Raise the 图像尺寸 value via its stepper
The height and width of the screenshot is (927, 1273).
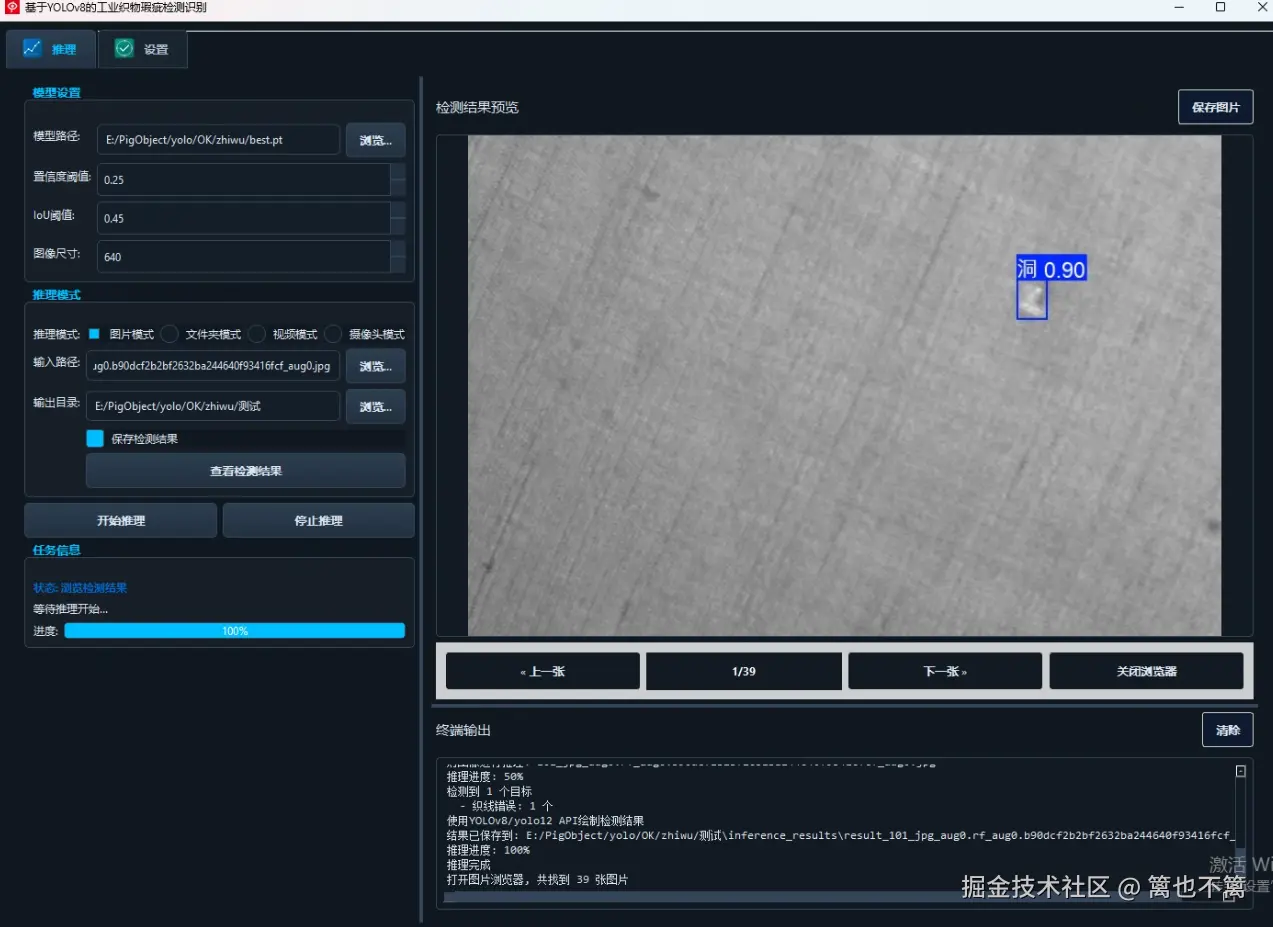398,251
